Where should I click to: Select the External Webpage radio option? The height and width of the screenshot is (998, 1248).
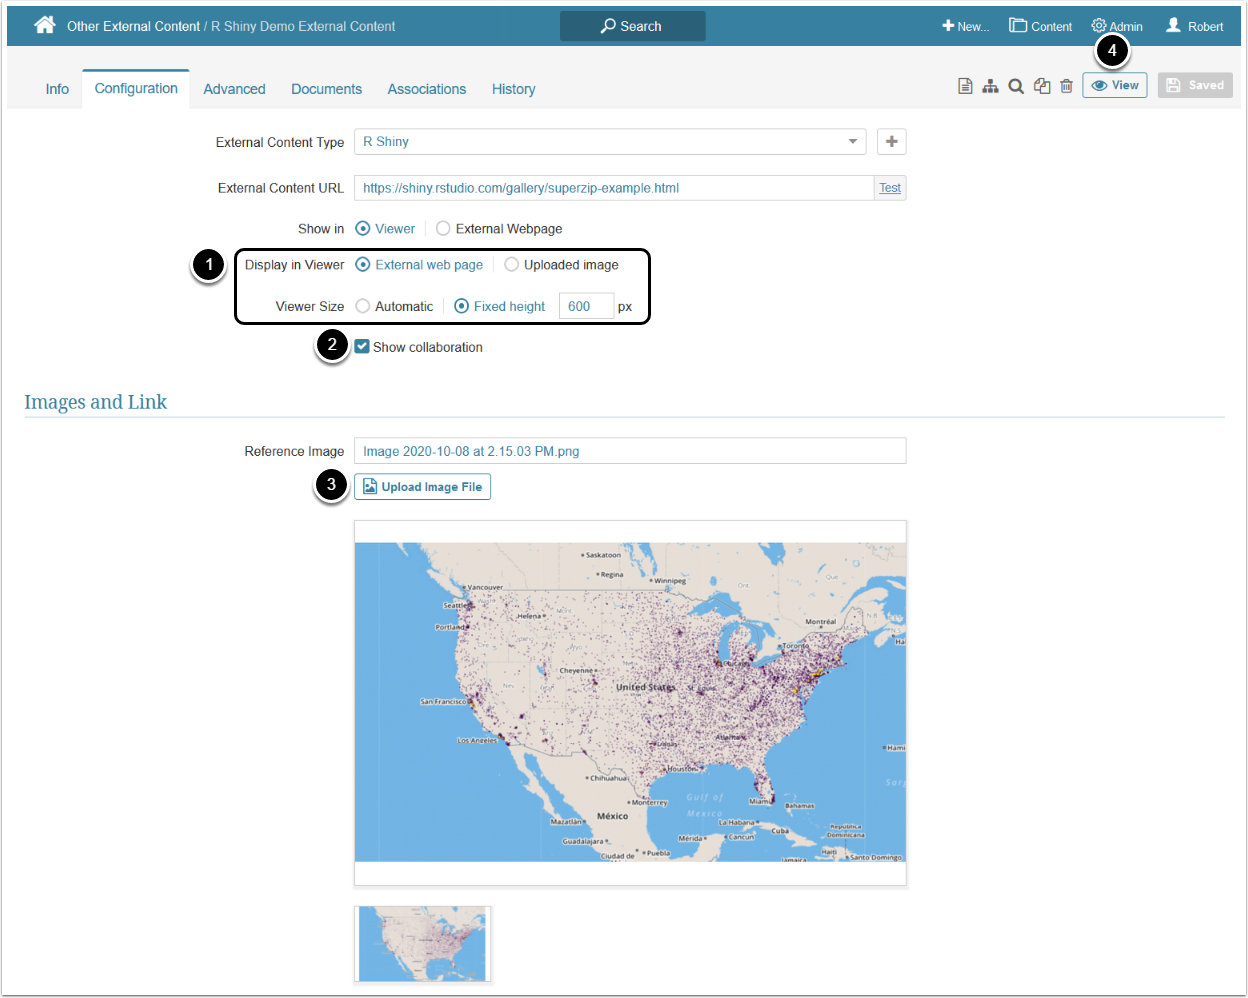(443, 229)
